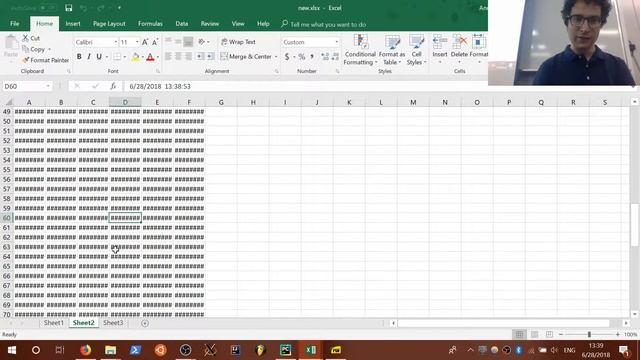Open the Insert ribbon tab

click(73, 24)
